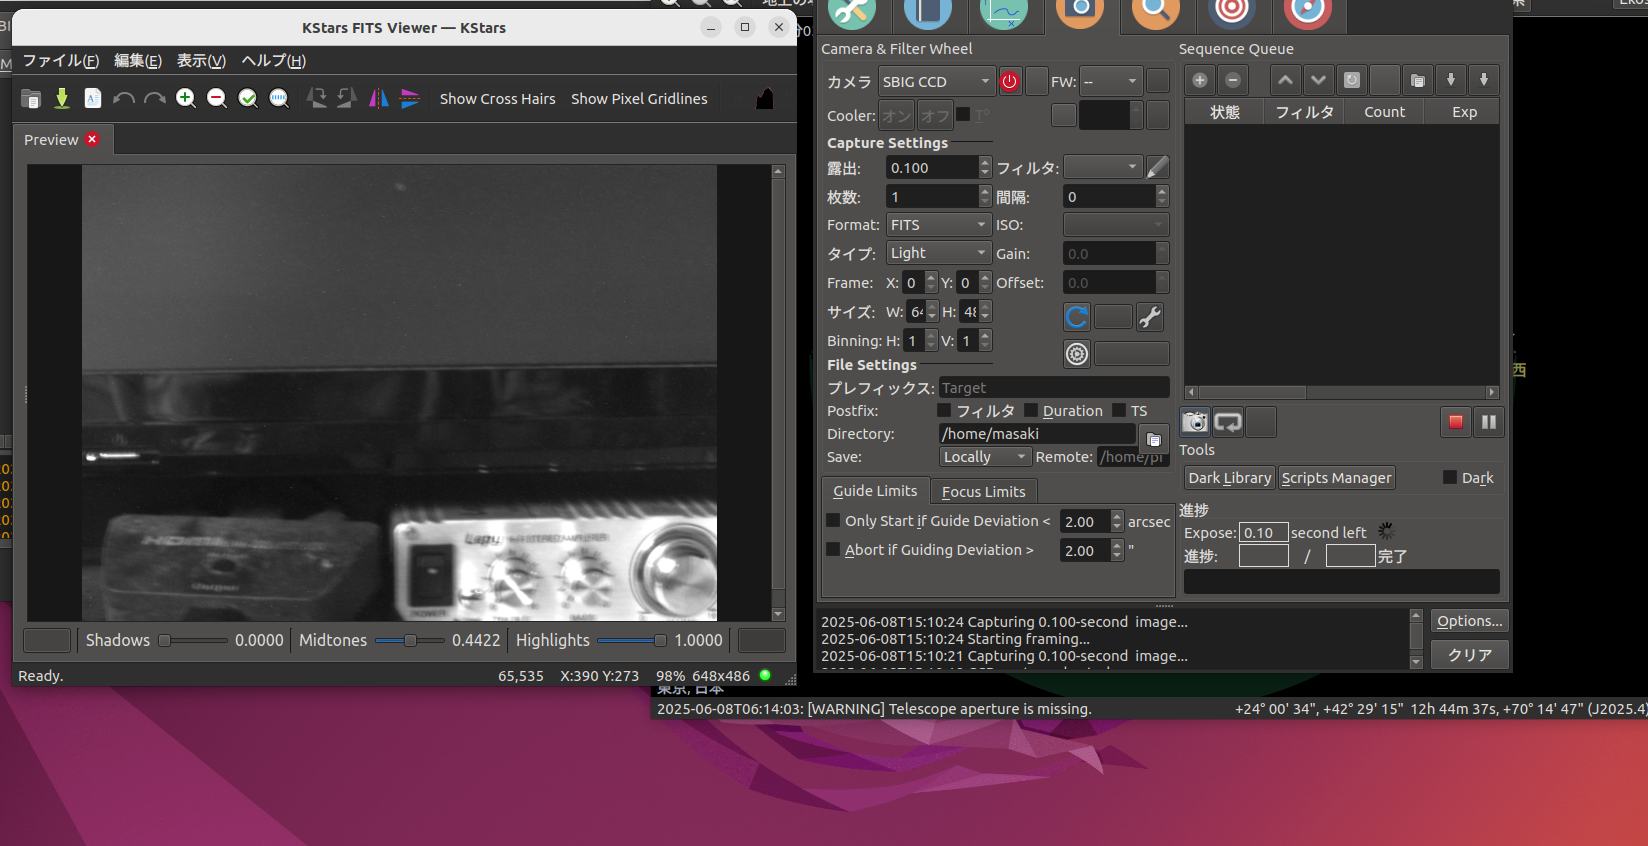Enable the TS postfix checkbox

coord(1119,410)
